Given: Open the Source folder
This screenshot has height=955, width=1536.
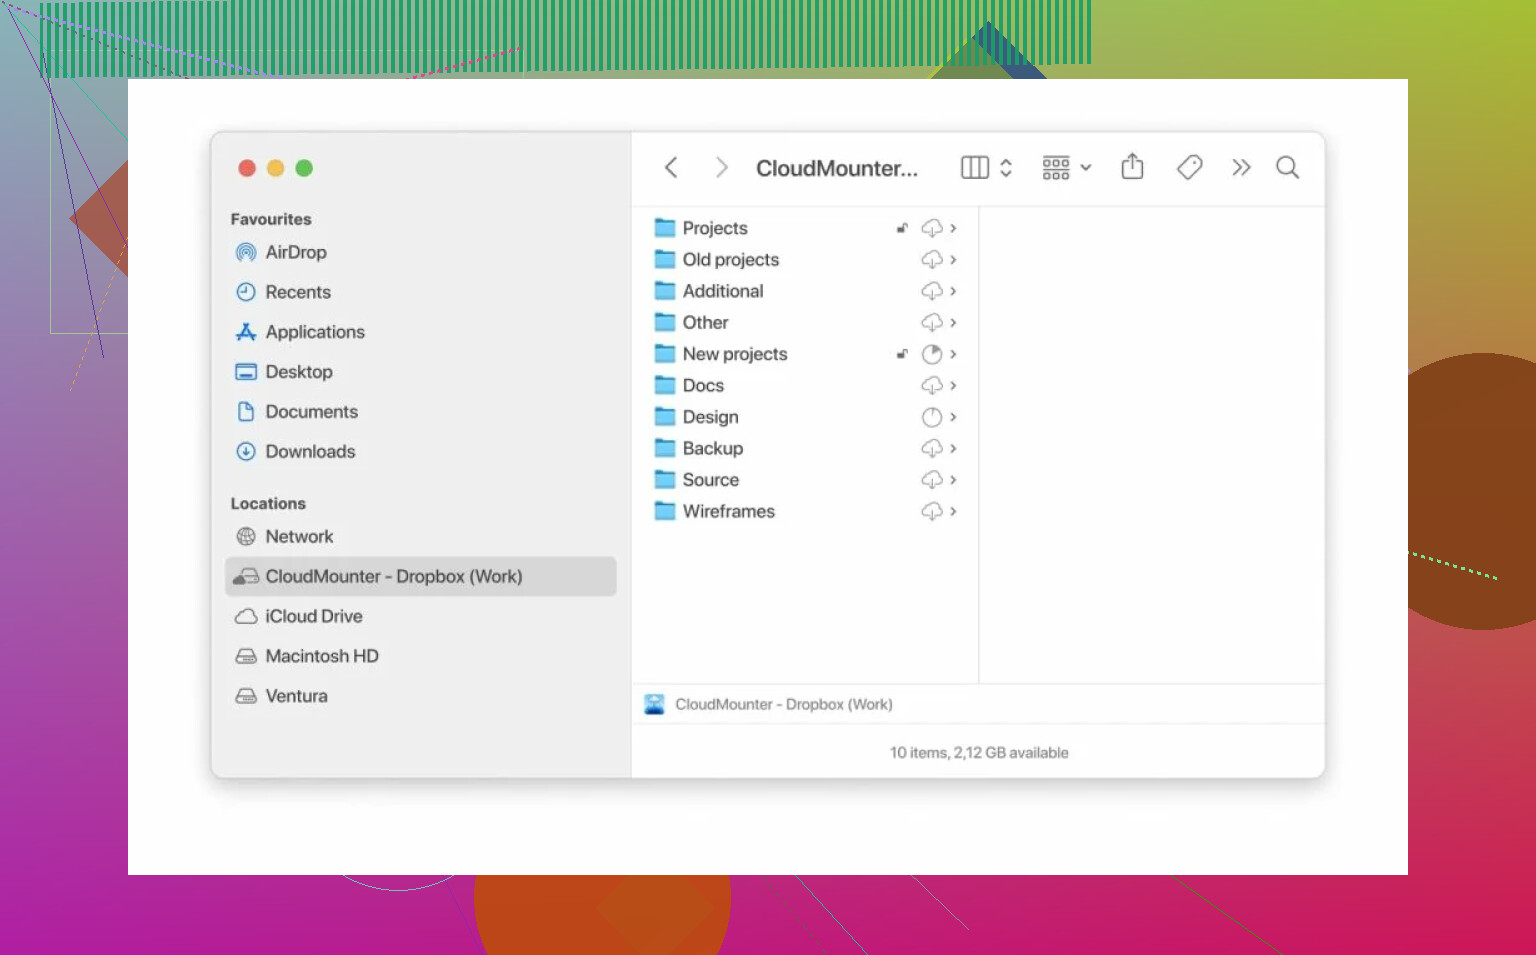Looking at the screenshot, I should pyautogui.click(x=710, y=480).
